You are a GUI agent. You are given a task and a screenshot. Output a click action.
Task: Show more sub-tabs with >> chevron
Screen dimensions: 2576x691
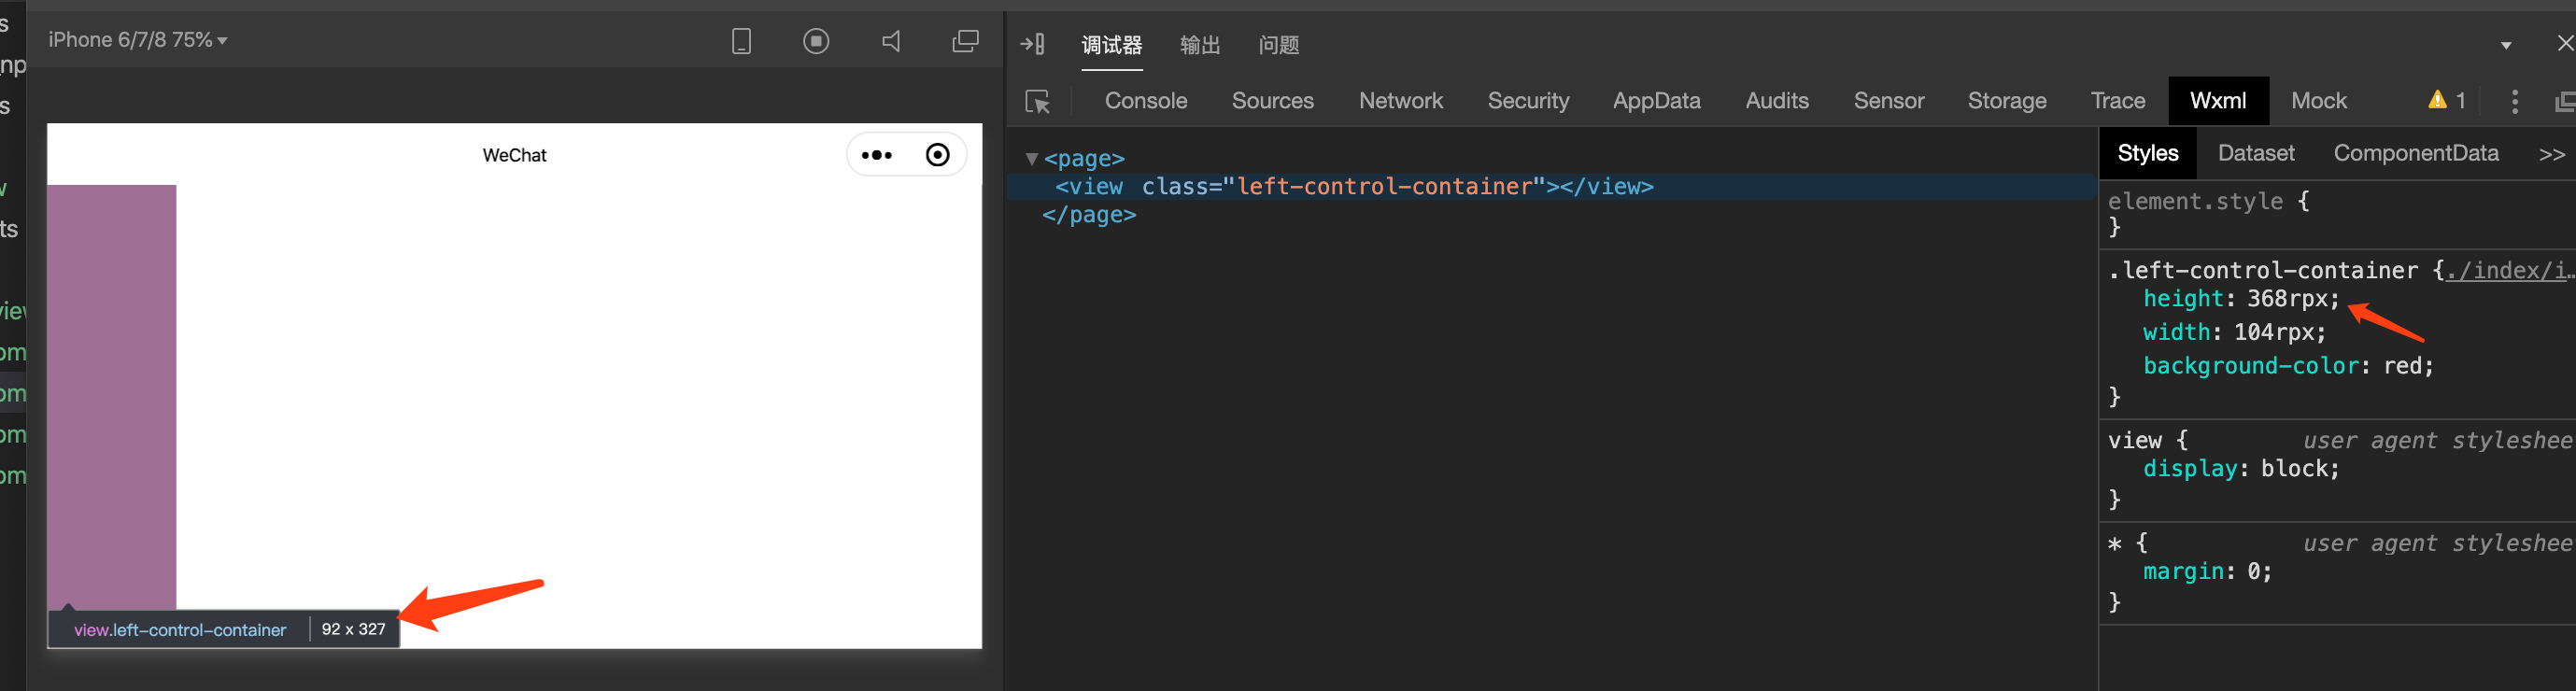[2551, 155]
